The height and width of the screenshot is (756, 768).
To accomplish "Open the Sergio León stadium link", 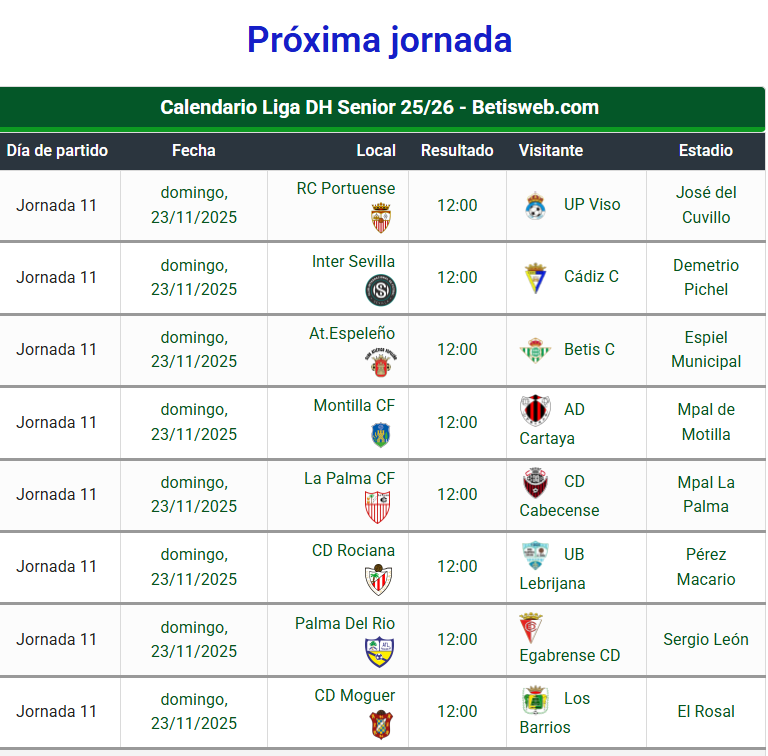I will tap(706, 639).
